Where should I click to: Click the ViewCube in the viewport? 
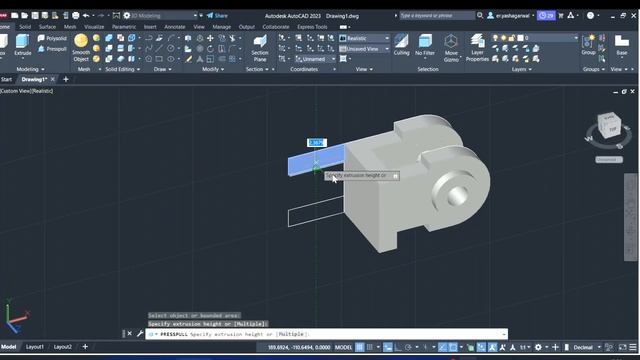click(x=609, y=125)
